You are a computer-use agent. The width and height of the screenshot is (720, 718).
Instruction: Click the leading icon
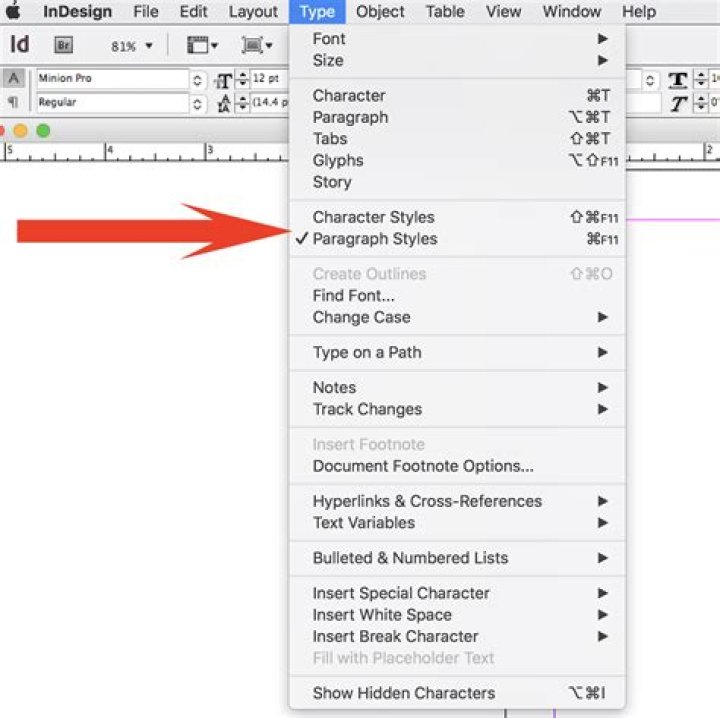point(224,104)
